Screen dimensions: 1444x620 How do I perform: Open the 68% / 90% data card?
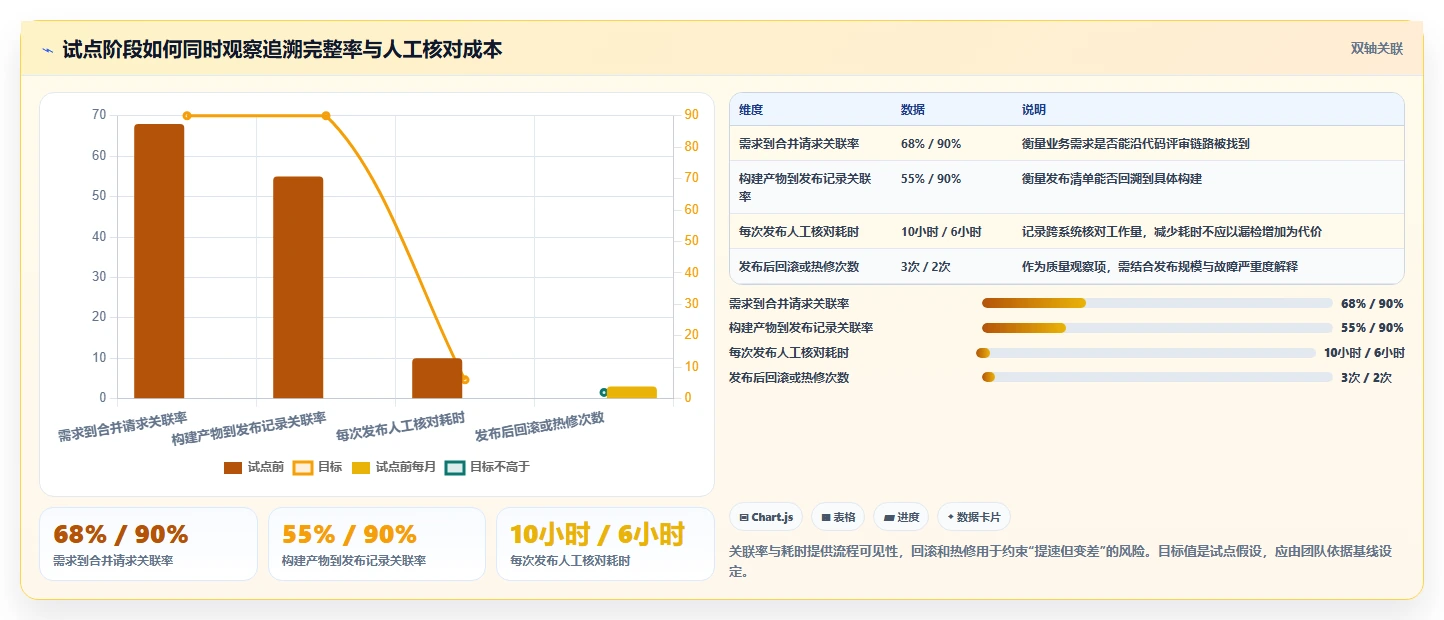point(148,544)
